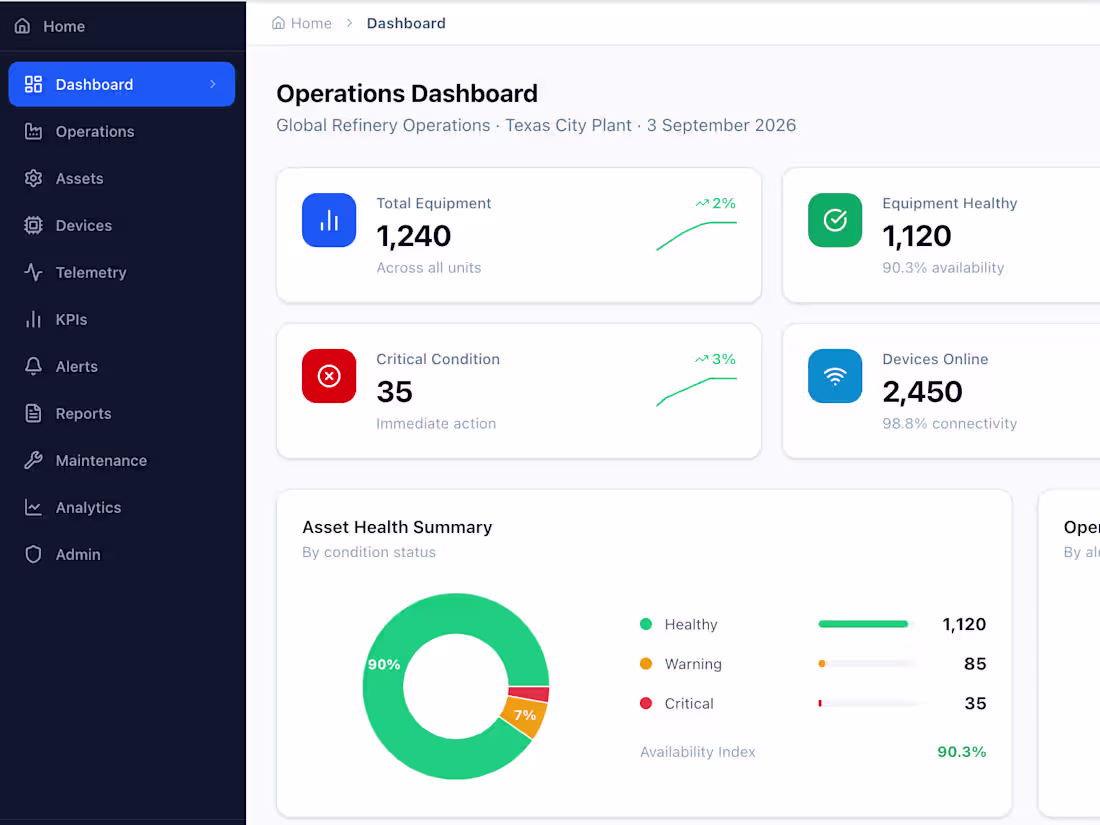The image size is (1100, 825).
Task: Click the Warning progress bar
Action: (866, 663)
